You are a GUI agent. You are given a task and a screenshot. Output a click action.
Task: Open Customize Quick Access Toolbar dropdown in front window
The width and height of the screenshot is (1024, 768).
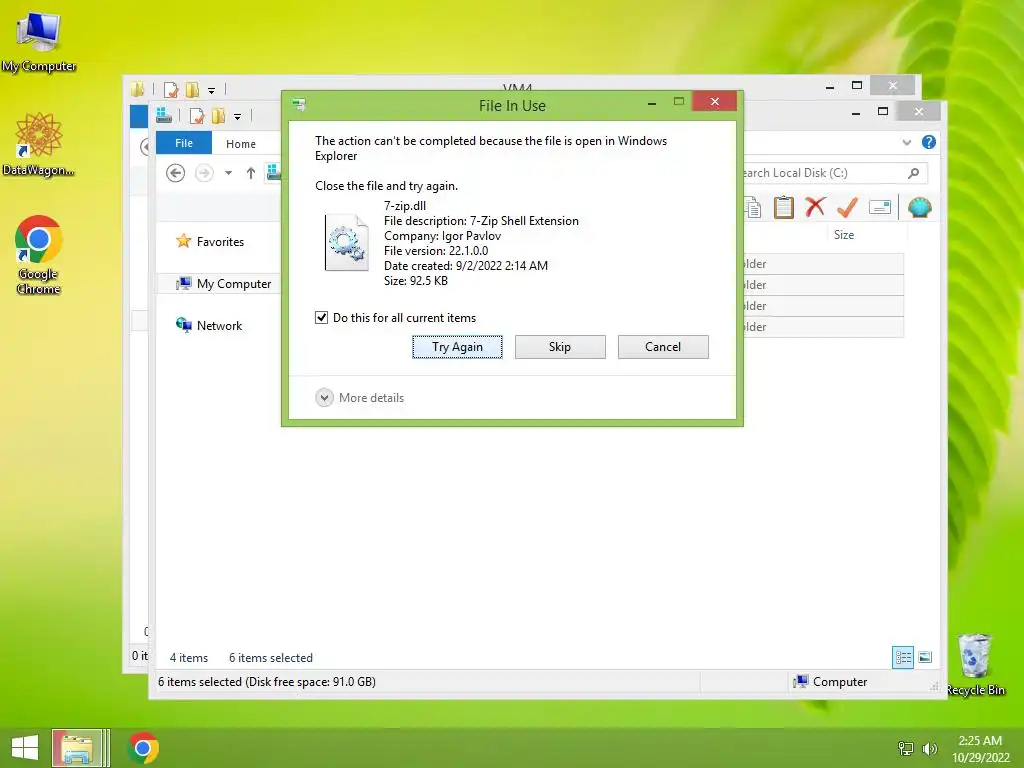point(238,117)
